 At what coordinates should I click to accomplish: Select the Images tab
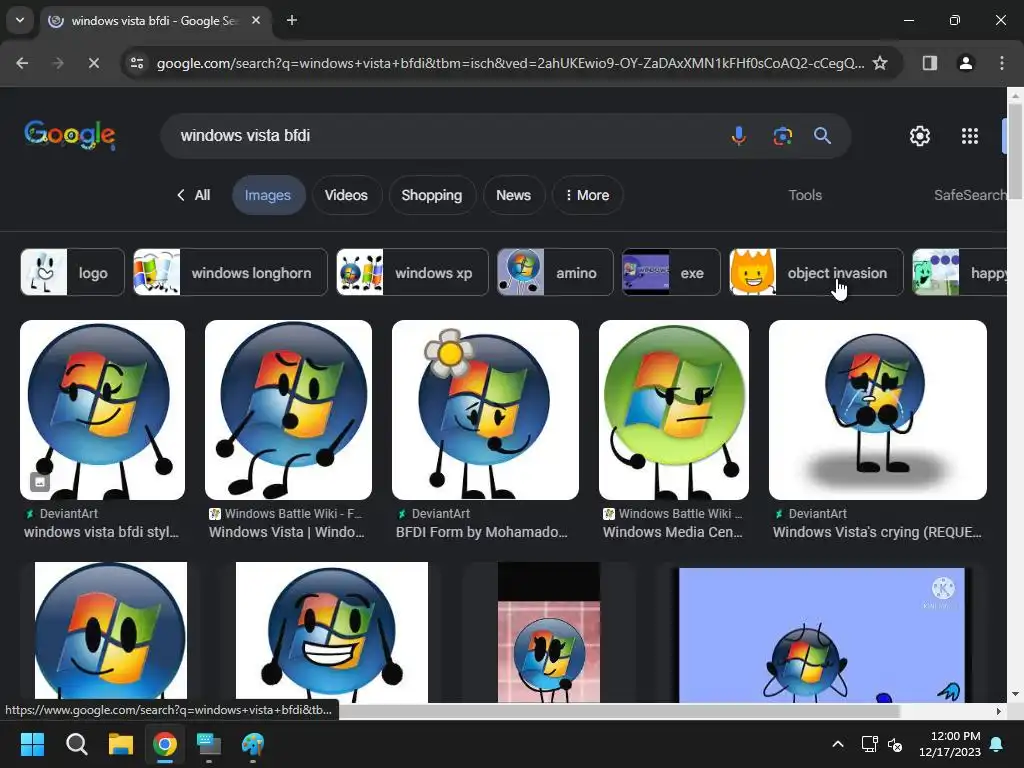click(268, 195)
